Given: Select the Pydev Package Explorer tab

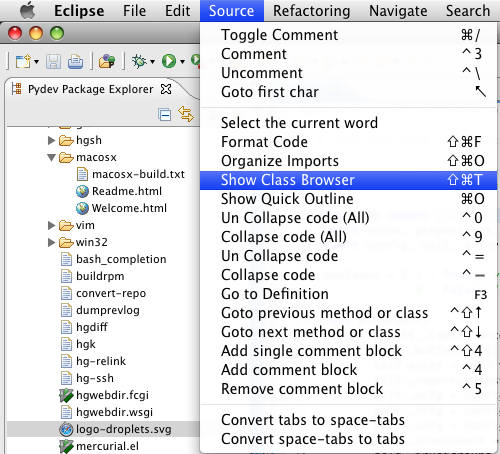Looking at the screenshot, I should 90,89.
